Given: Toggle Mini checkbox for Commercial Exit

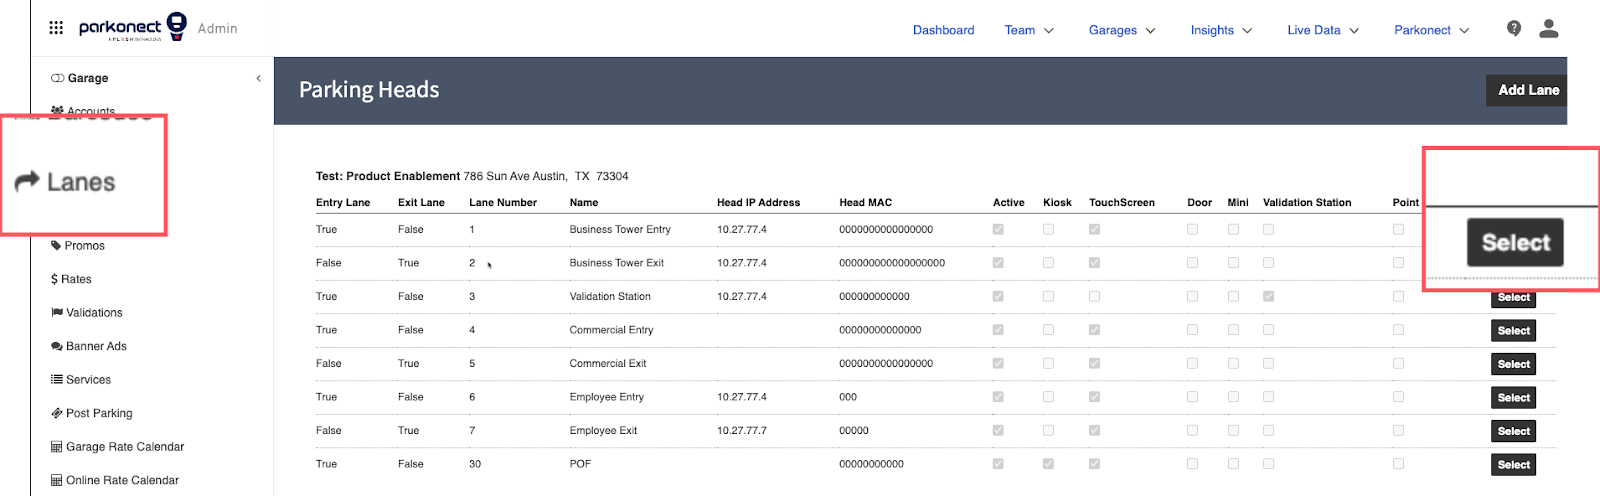Looking at the screenshot, I should click(1233, 364).
